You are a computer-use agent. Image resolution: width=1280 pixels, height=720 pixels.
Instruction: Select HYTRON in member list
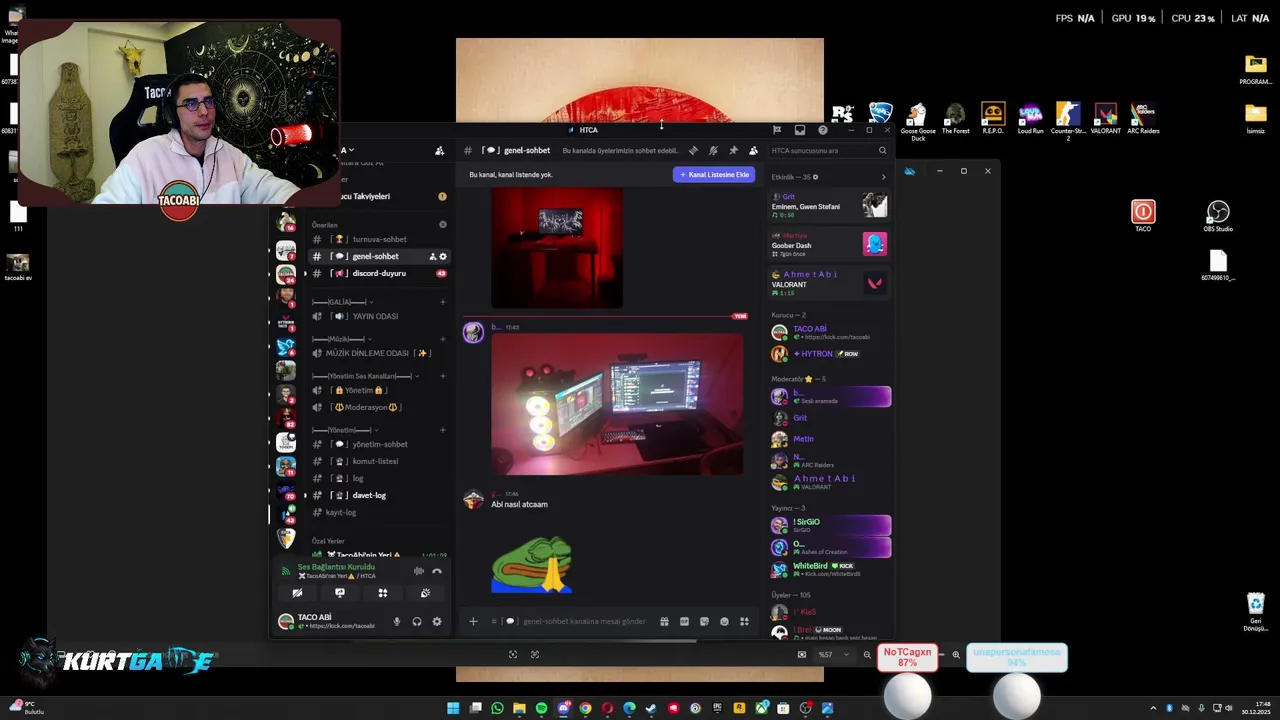point(829,354)
